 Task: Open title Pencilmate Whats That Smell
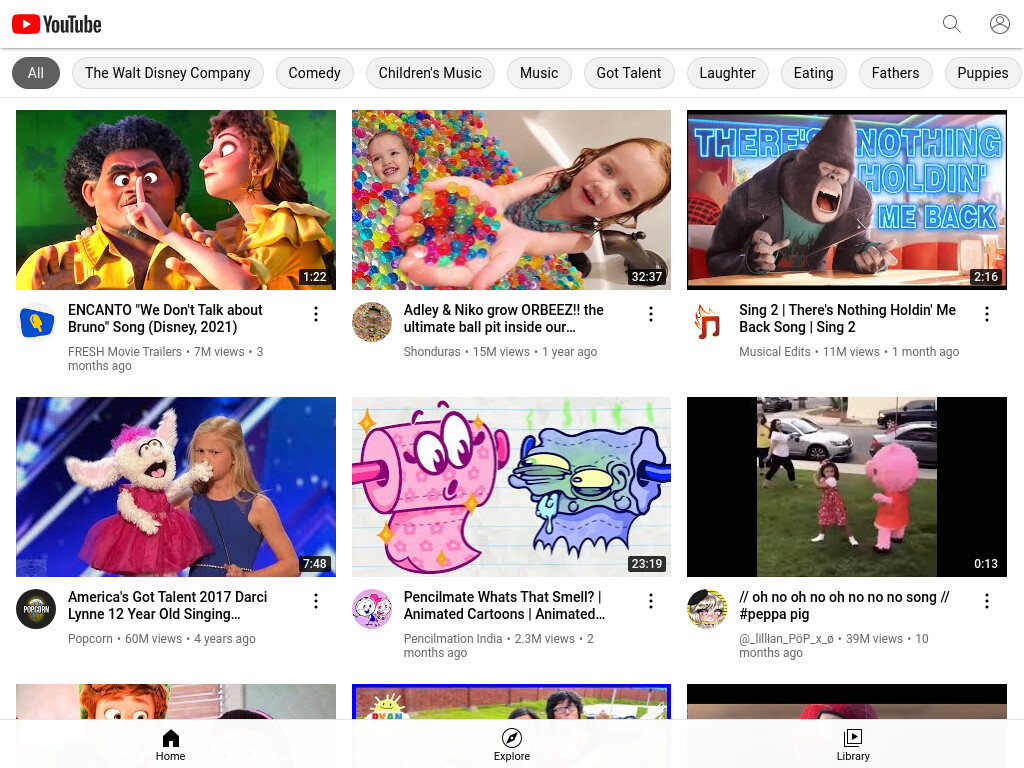coord(504,605)
